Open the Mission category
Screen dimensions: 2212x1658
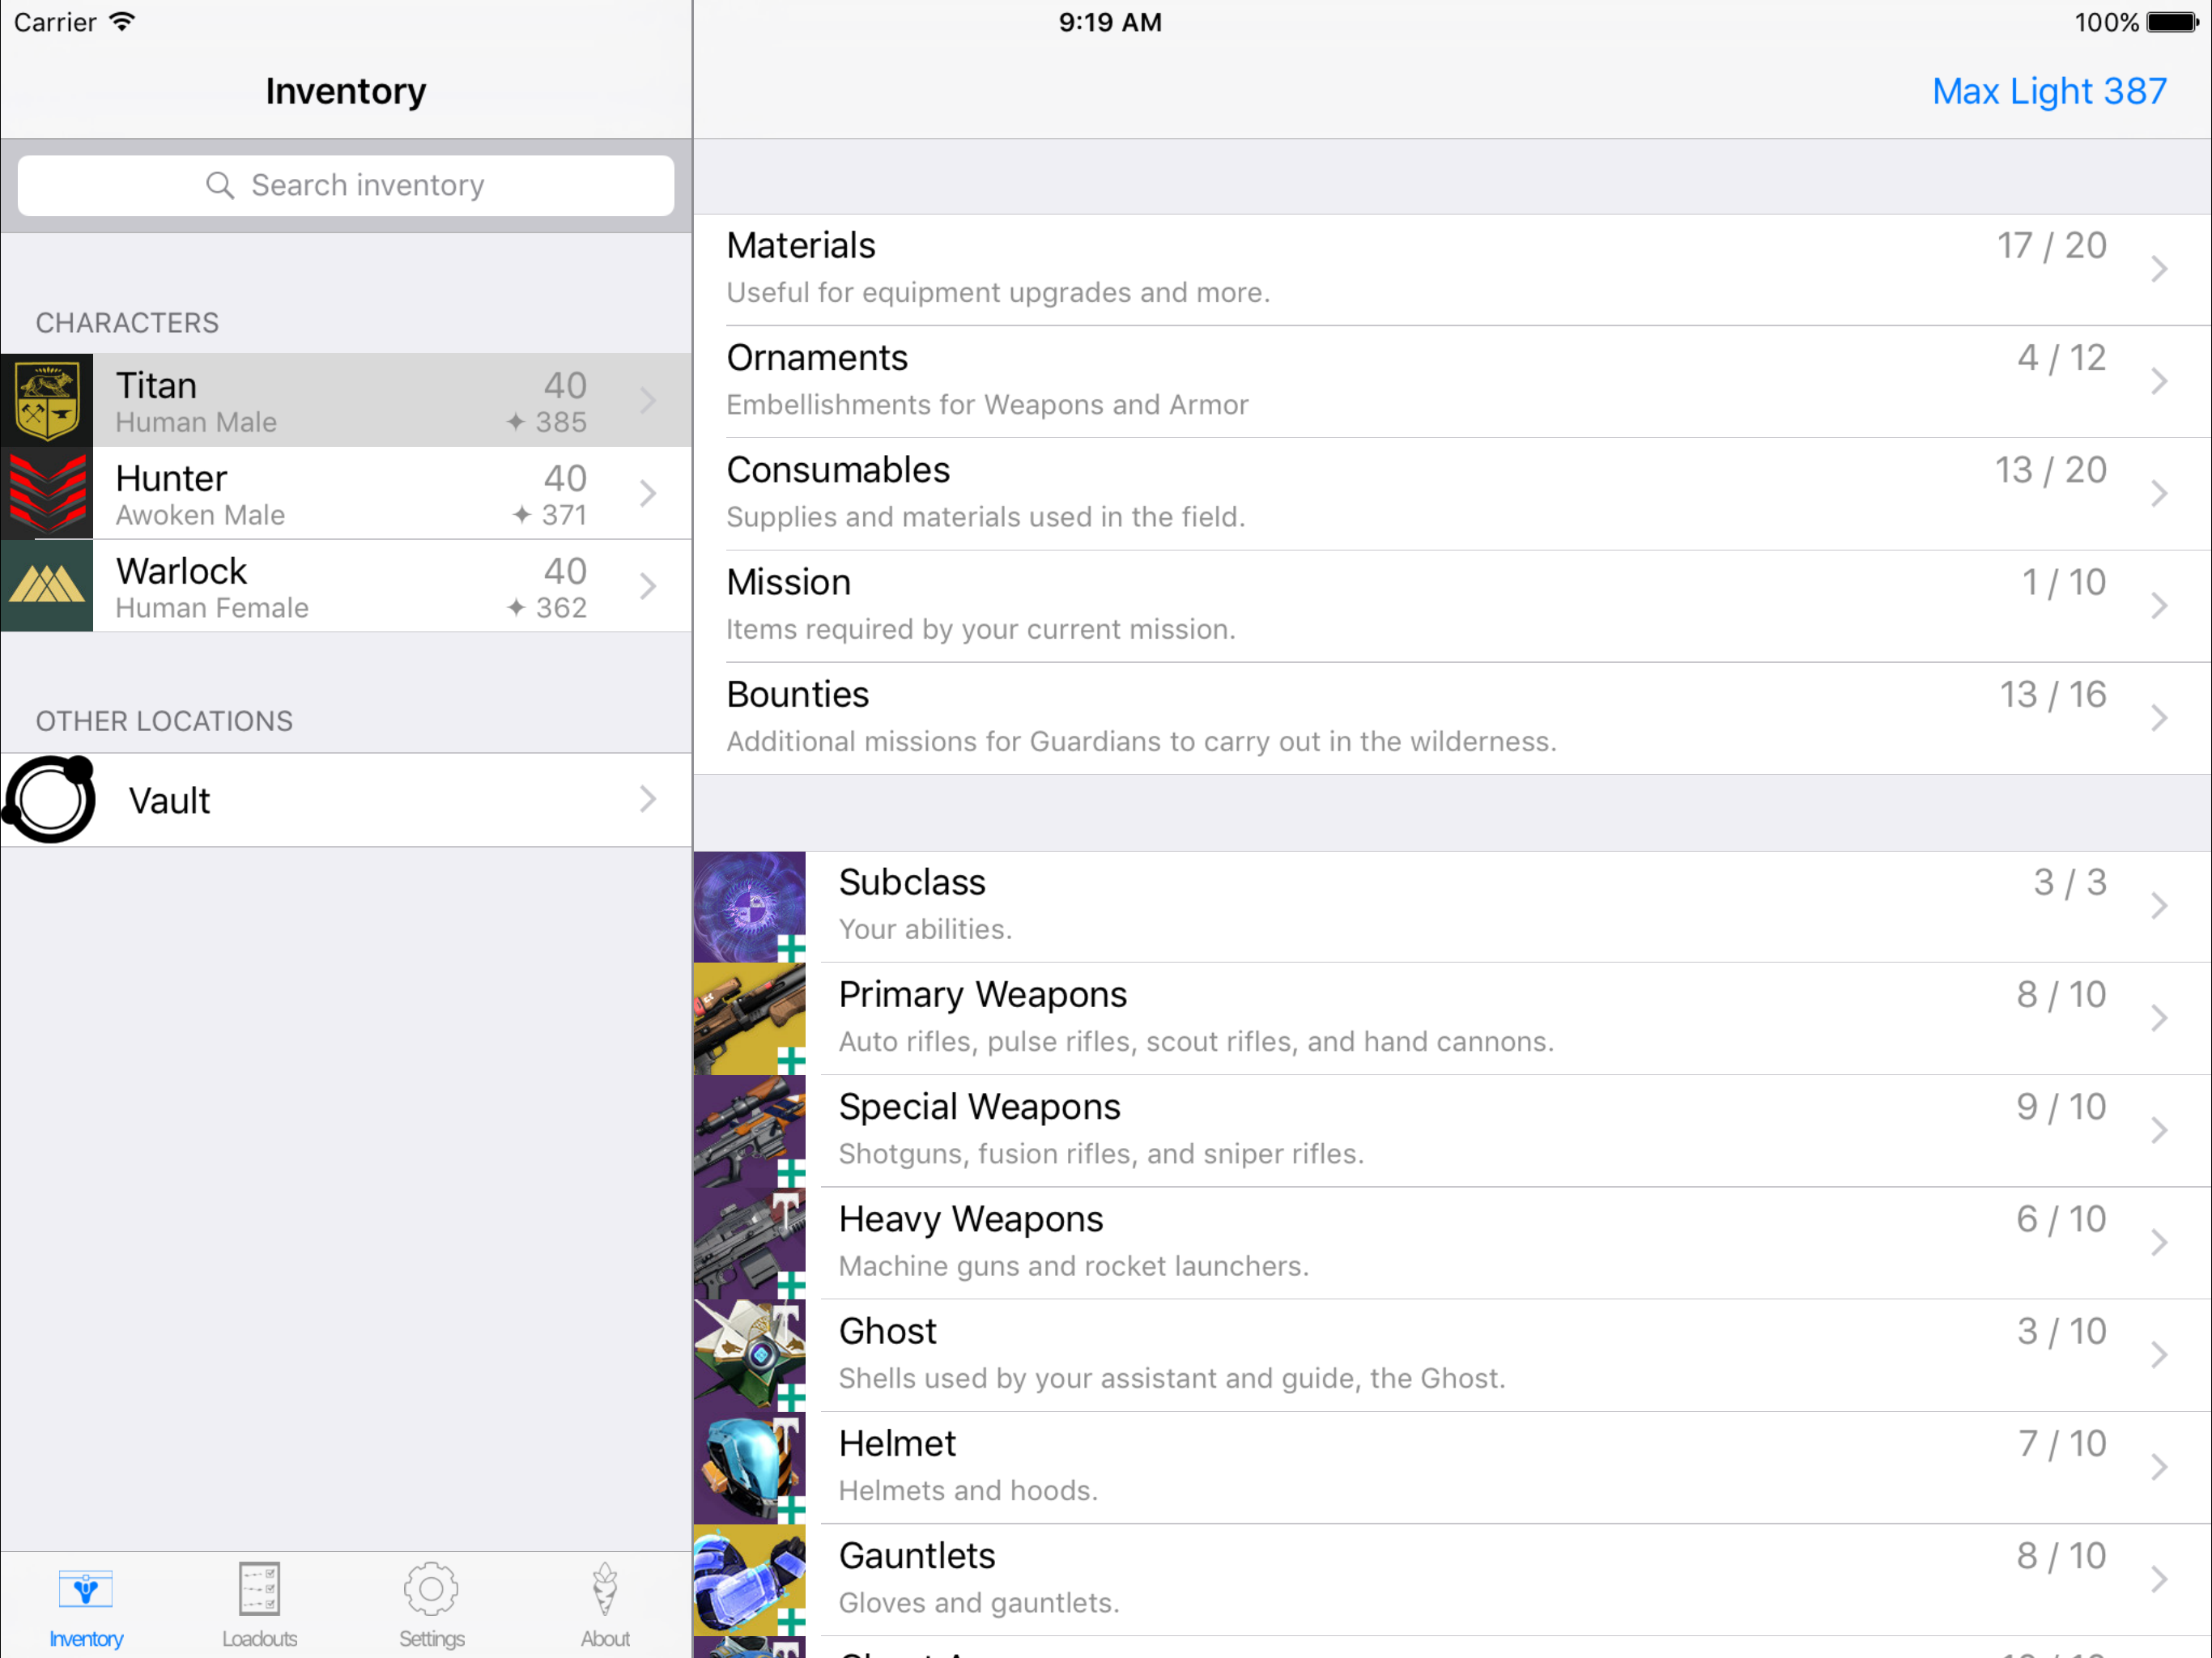(x=1452, y=606)
